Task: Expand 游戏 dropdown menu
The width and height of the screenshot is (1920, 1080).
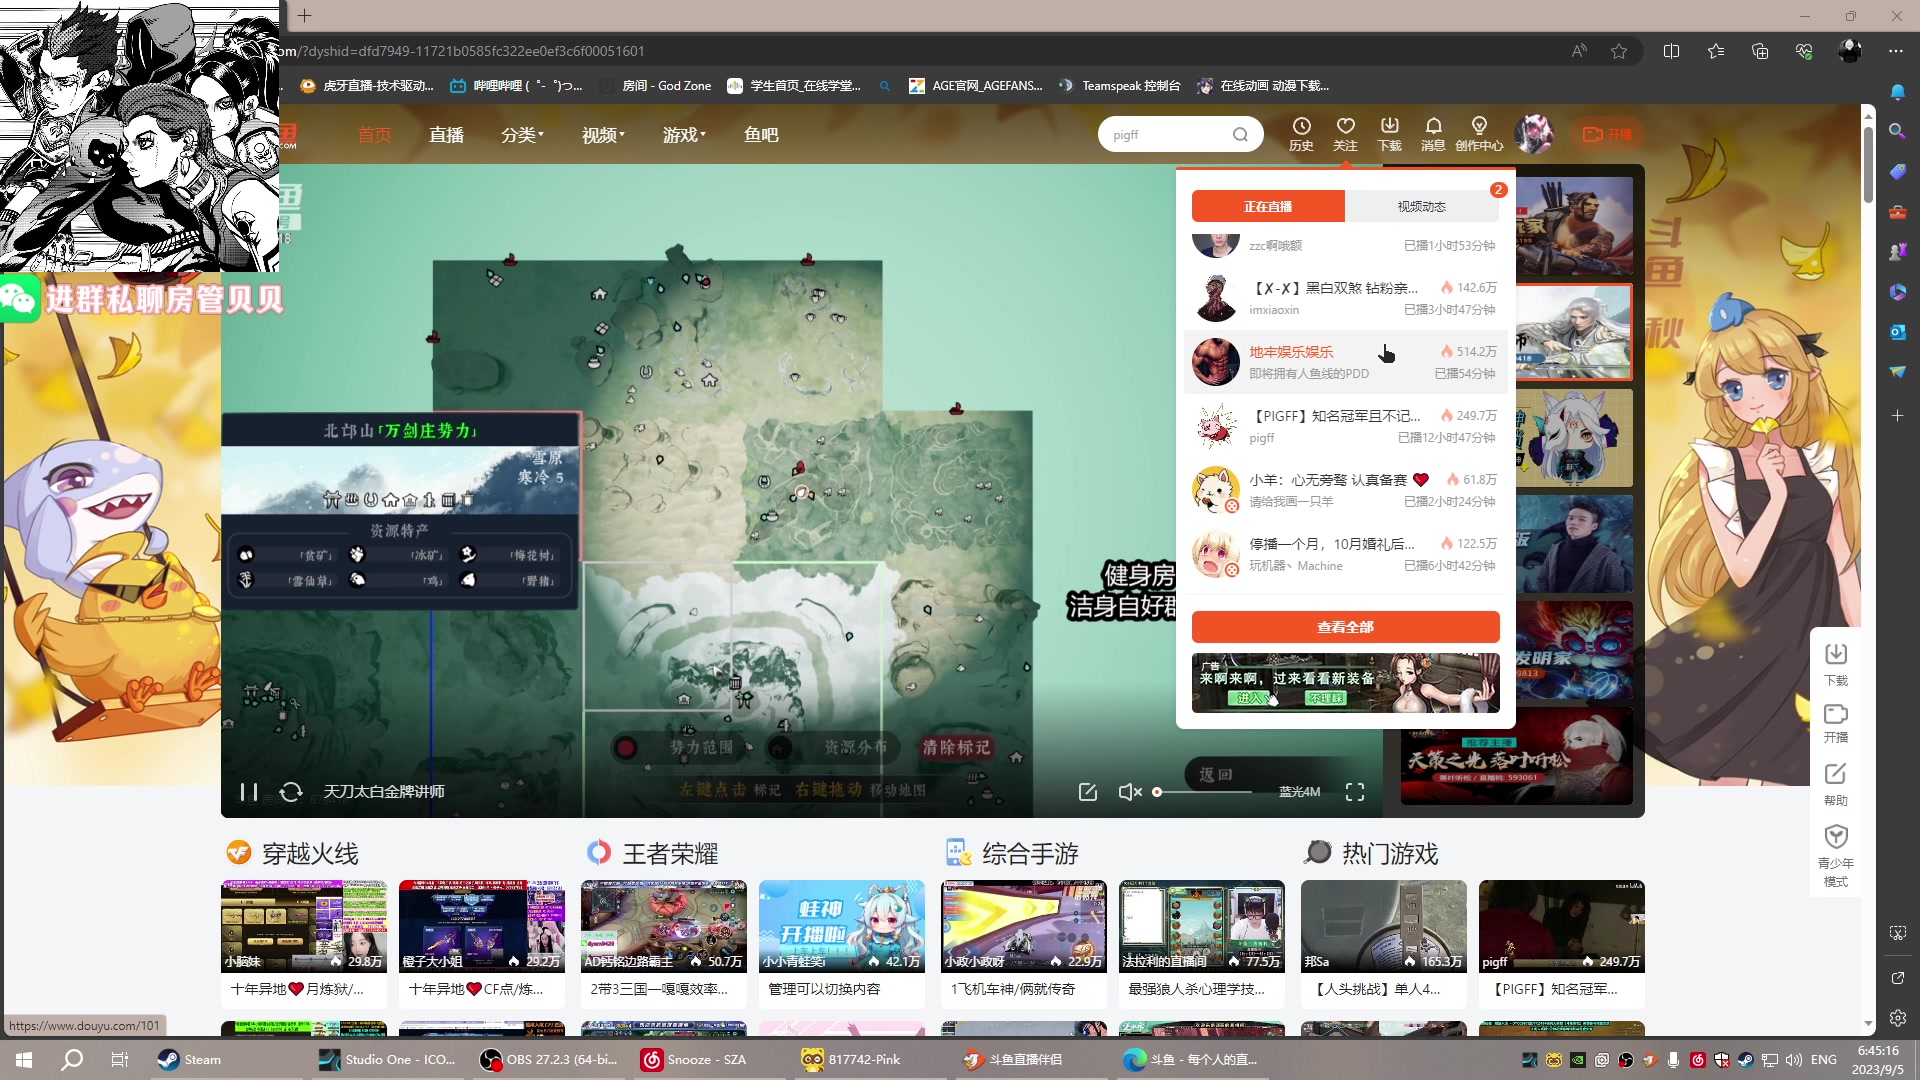Action: coord(684,135)
